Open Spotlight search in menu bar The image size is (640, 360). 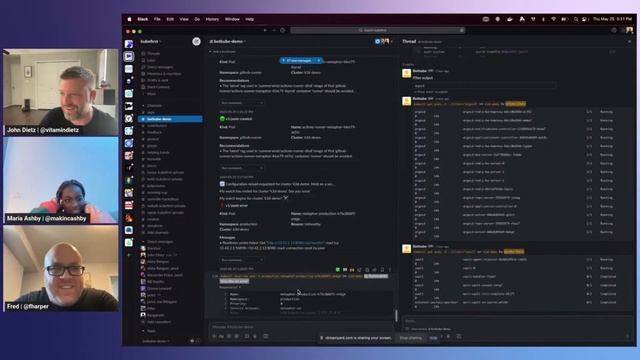click(x=576, y=19)
